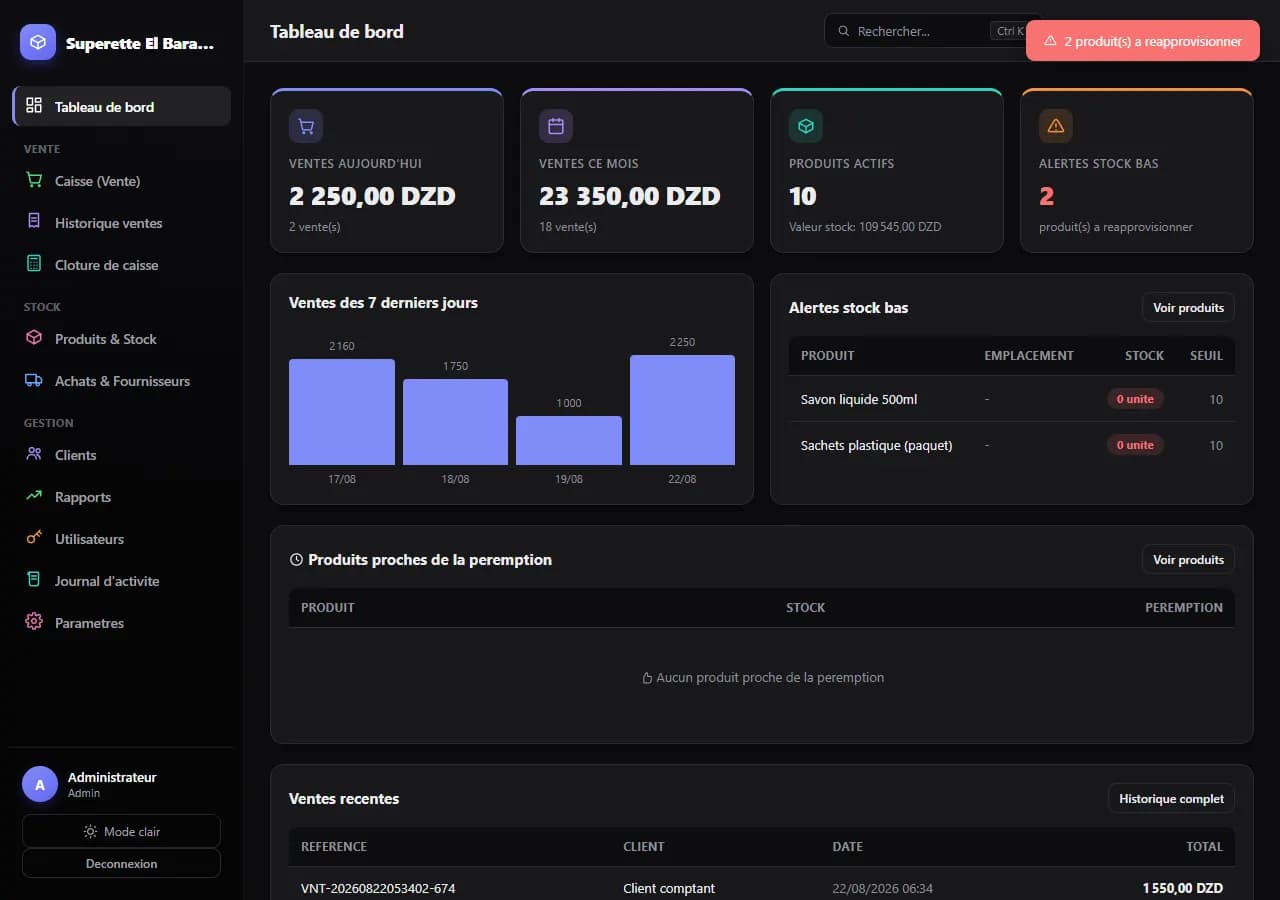The height and width of the screenshot is (900, 1280).
Task: Click the Journal d'activite scroll icon
Action: tap(34, 581)
